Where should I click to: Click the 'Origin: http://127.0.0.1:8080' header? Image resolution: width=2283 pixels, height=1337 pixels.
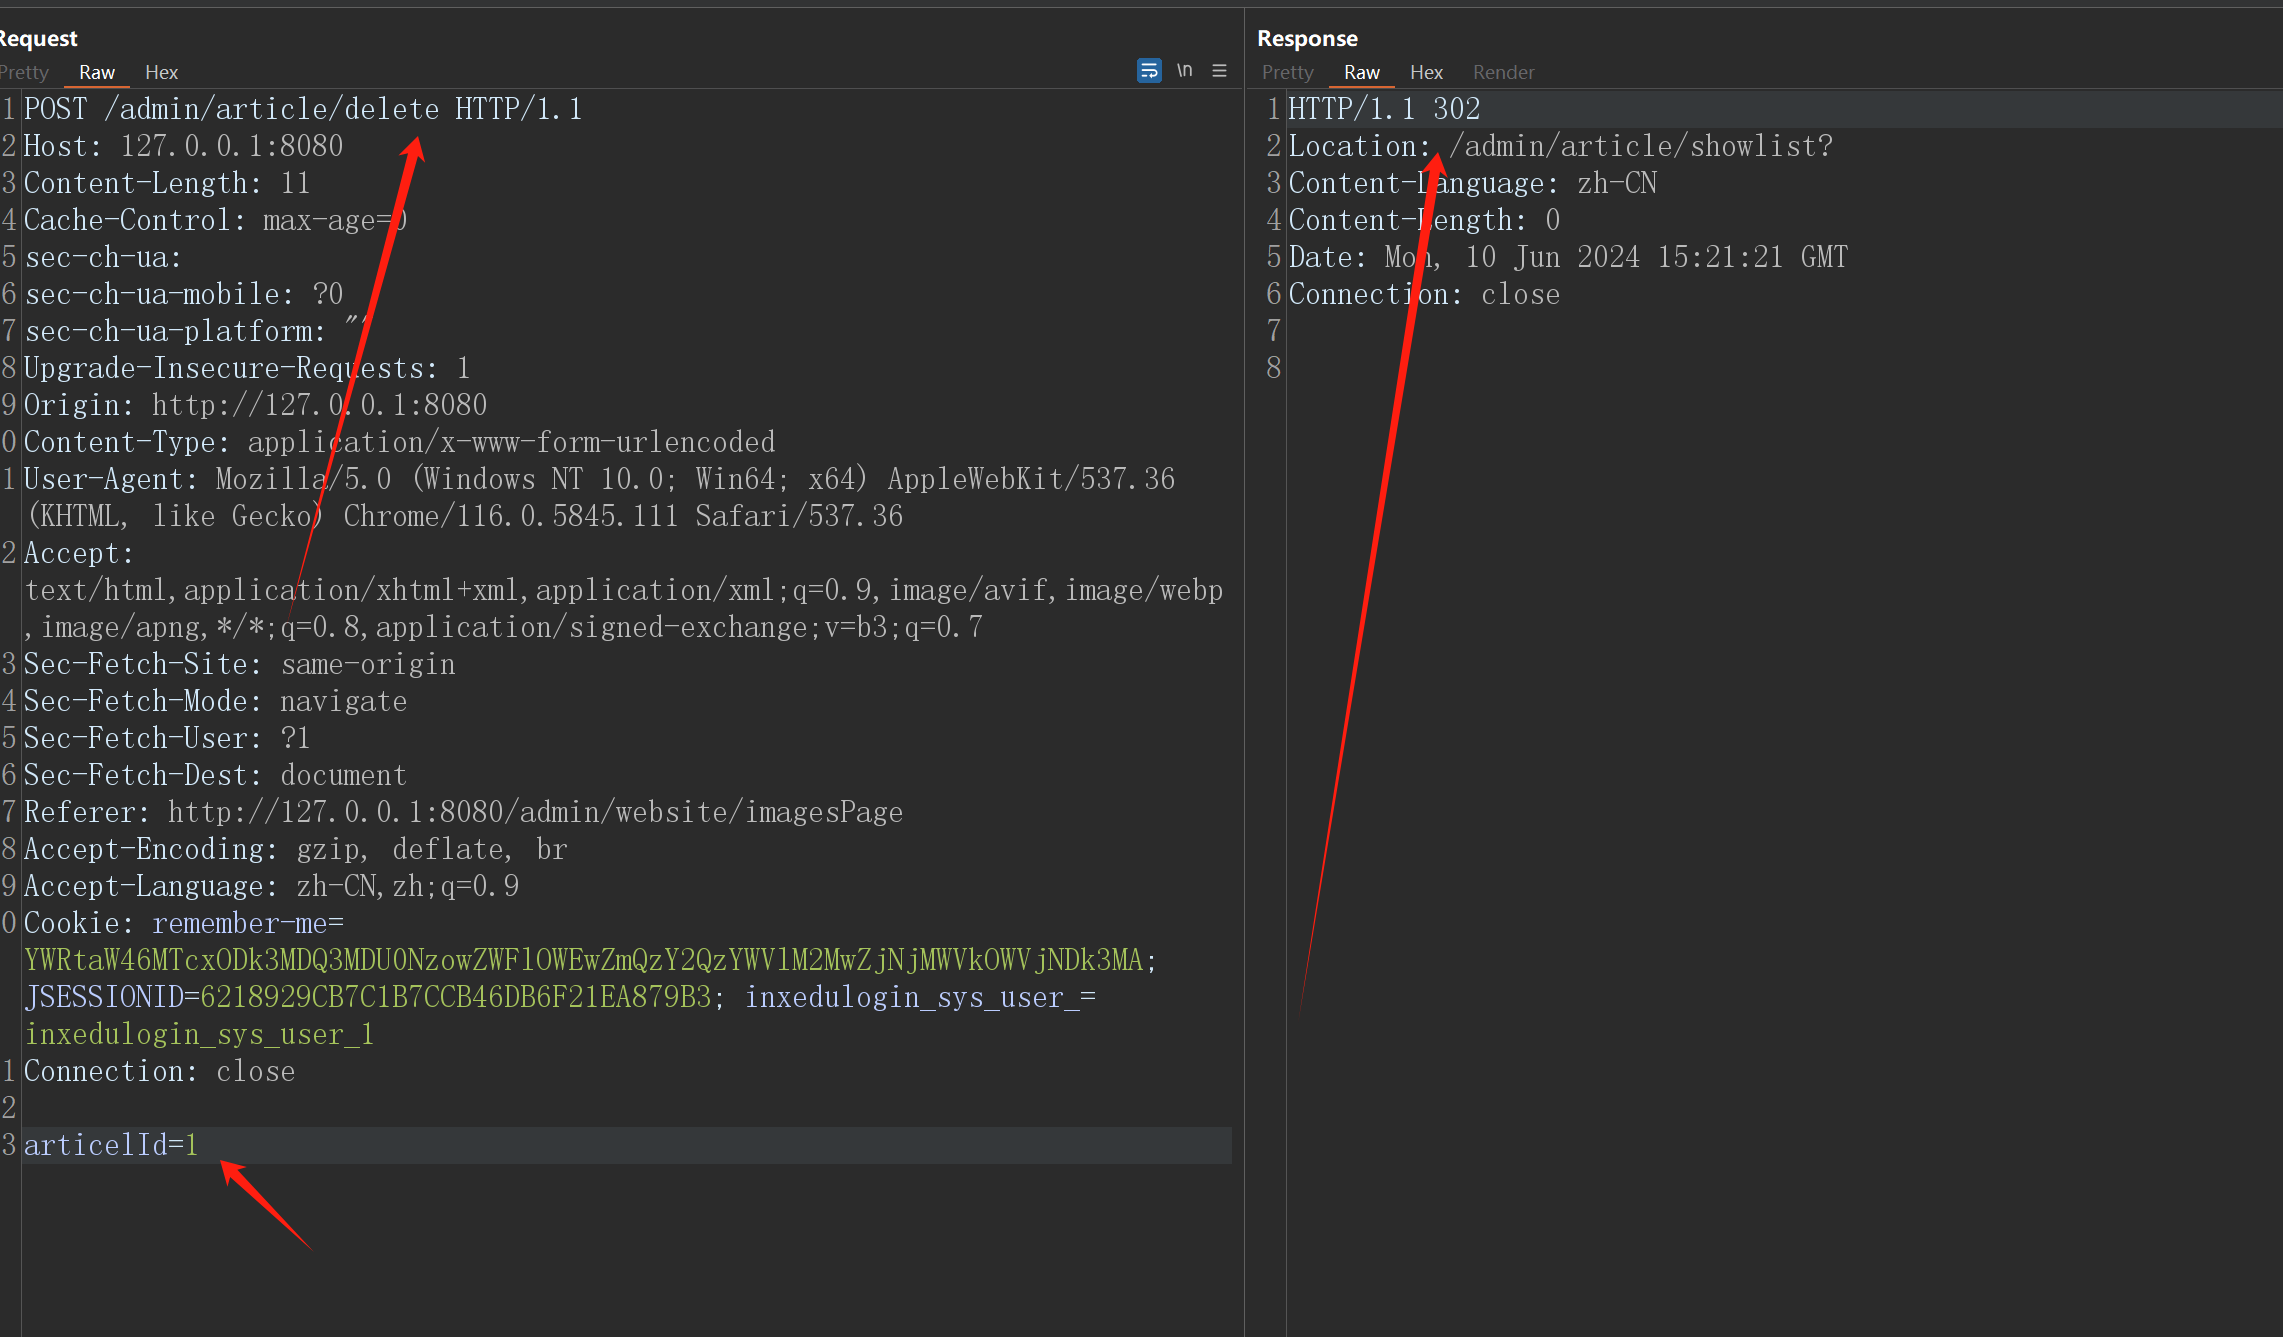point(255,405)
